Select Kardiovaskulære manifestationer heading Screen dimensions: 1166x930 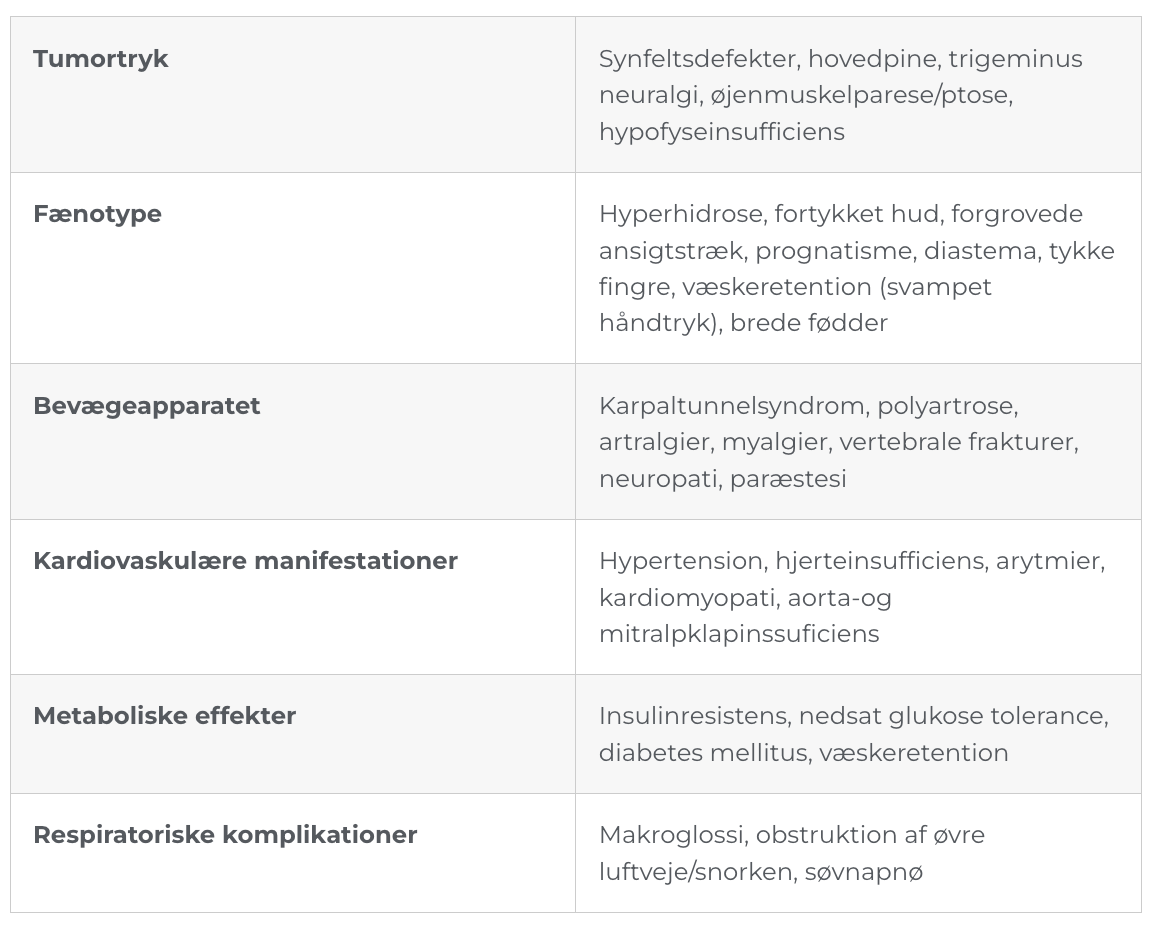(245, 561)
